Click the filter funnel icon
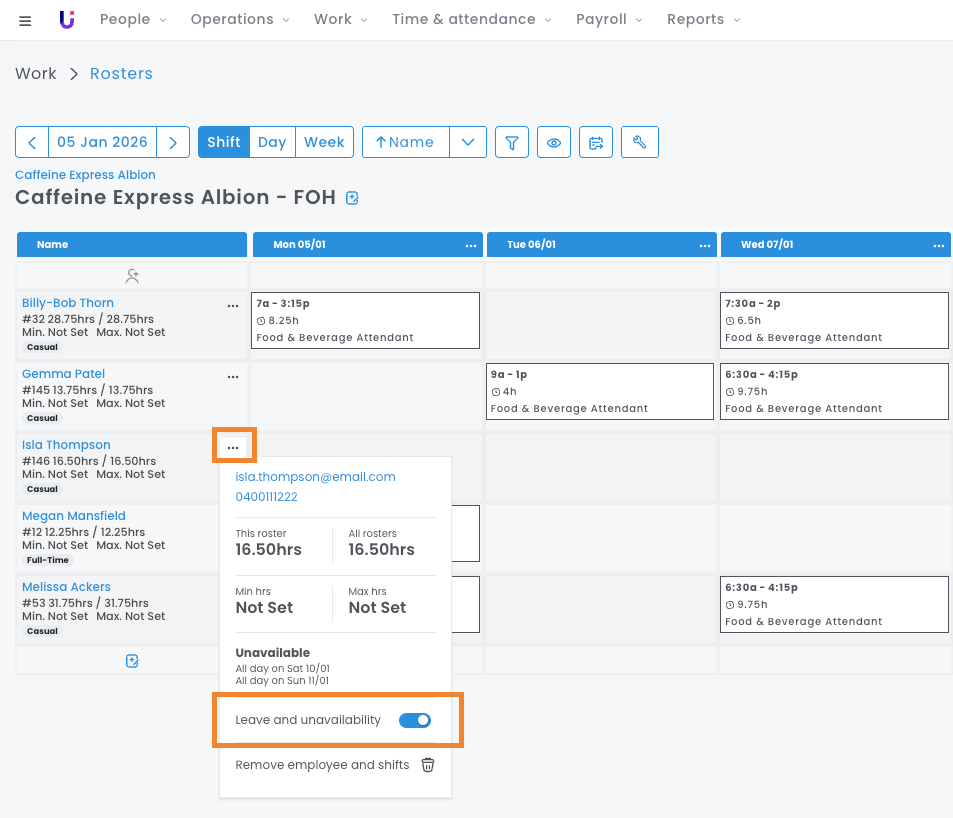This screenshot has height=818, width=953. pos(512,142)
